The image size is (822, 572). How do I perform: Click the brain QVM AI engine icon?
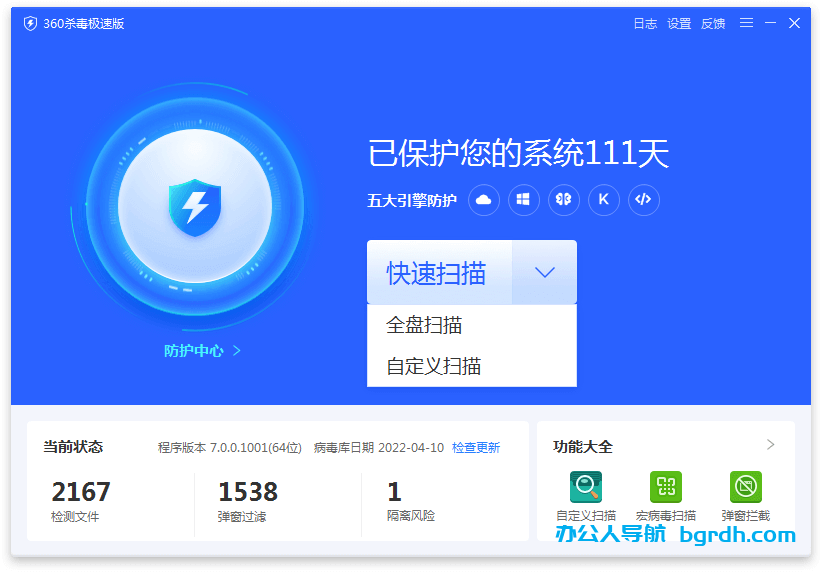pyautogui.click(x=564, y=200)
